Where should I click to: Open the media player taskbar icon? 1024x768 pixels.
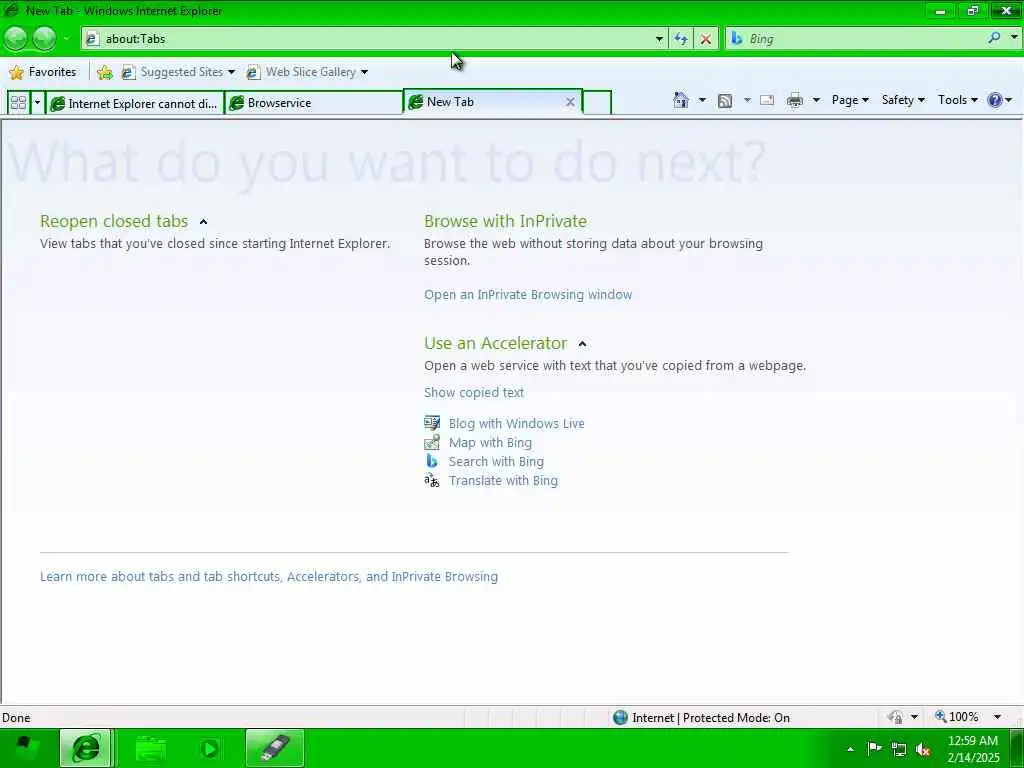point(209,748)
